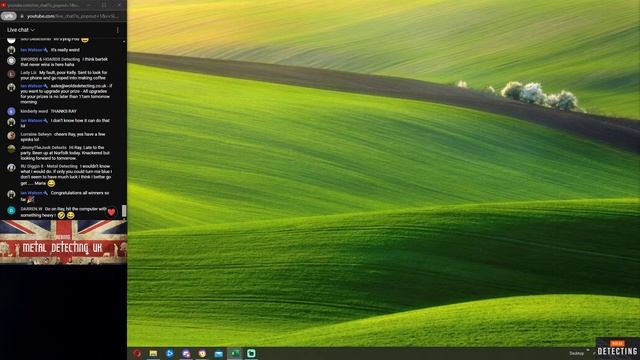640x360 pixels.
Task: Open the orange round browser icon in the taskbar
Action: [202, 353]
